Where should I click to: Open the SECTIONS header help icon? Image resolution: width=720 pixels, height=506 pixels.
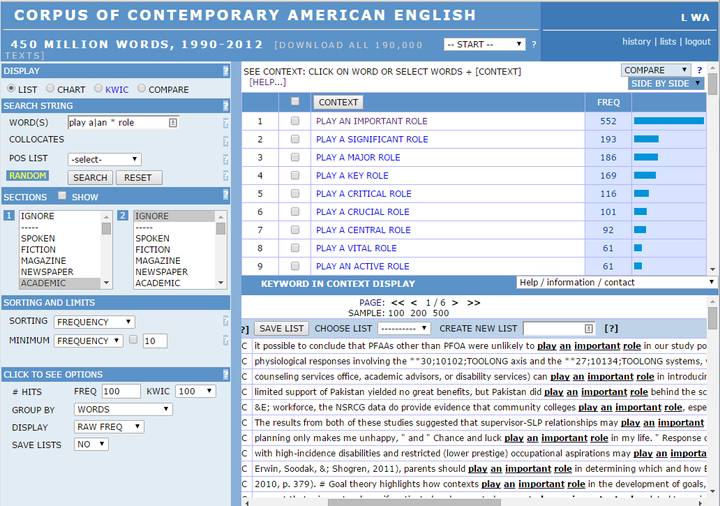pyautogui.click(x=225, y=195)
